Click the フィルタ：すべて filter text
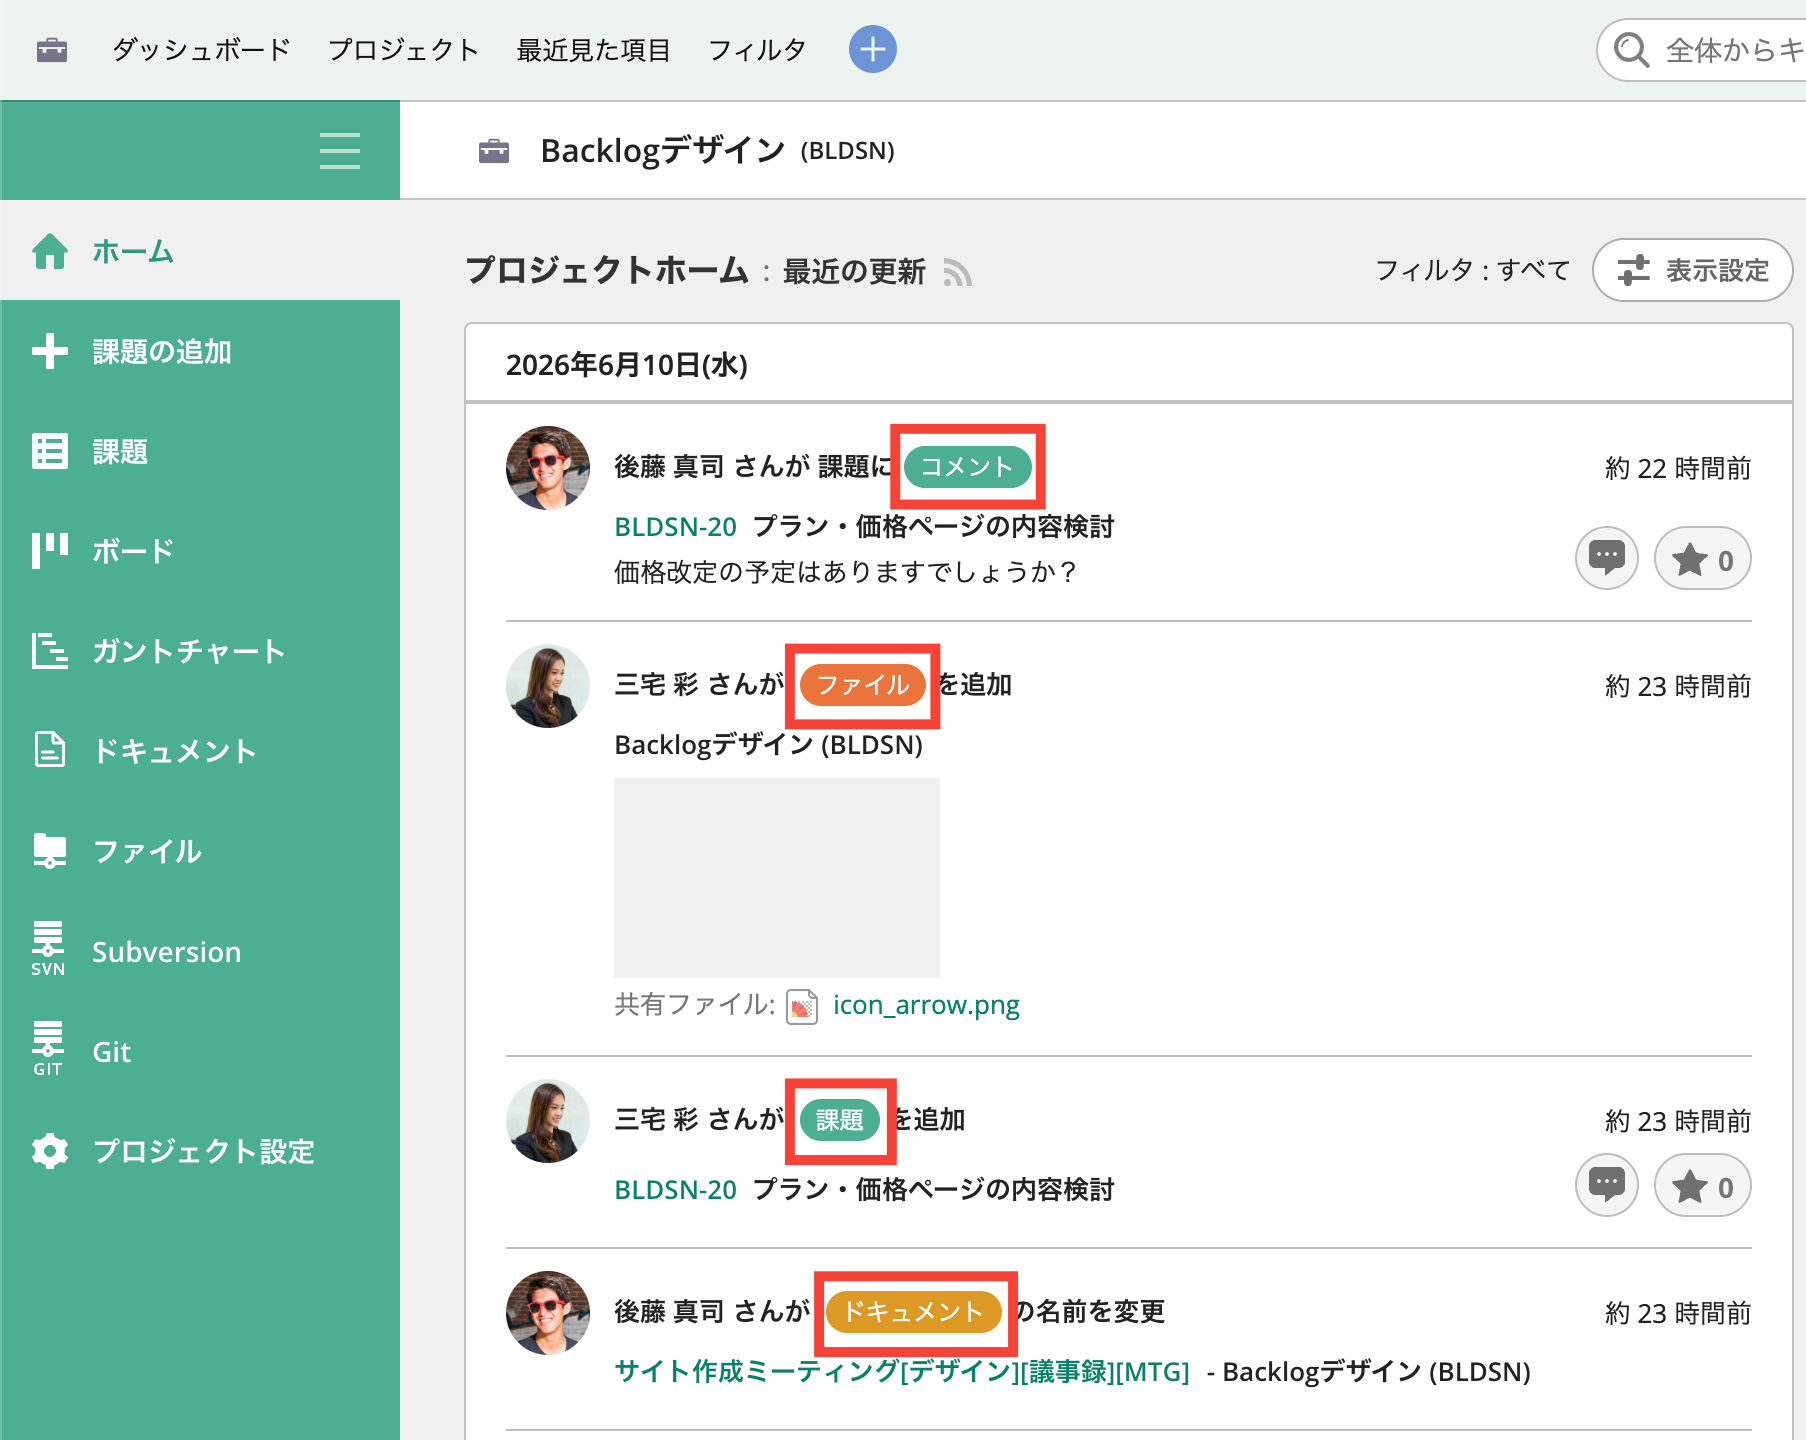Screen dimensions: 1806x1440 [x=1472, y=270]
